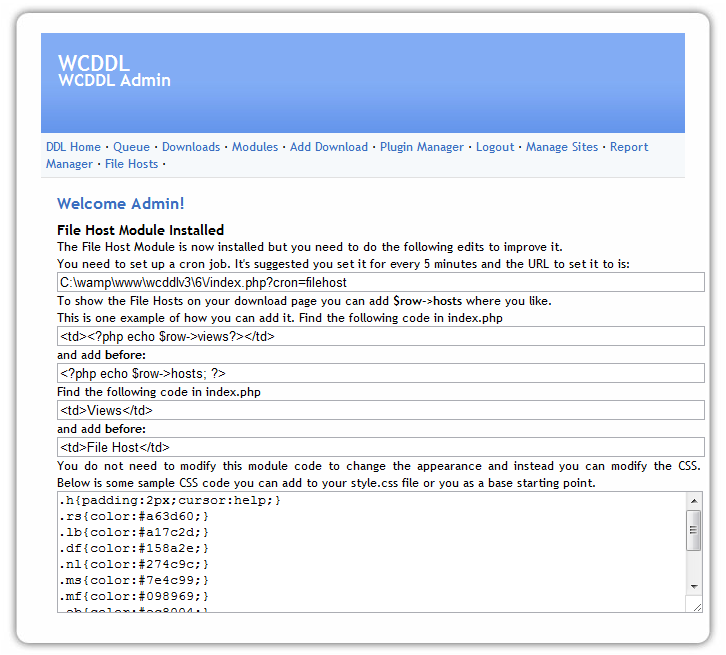Open Manage Sites page
Viewport: 726px width, 655px height.
[x=562, y=147]
